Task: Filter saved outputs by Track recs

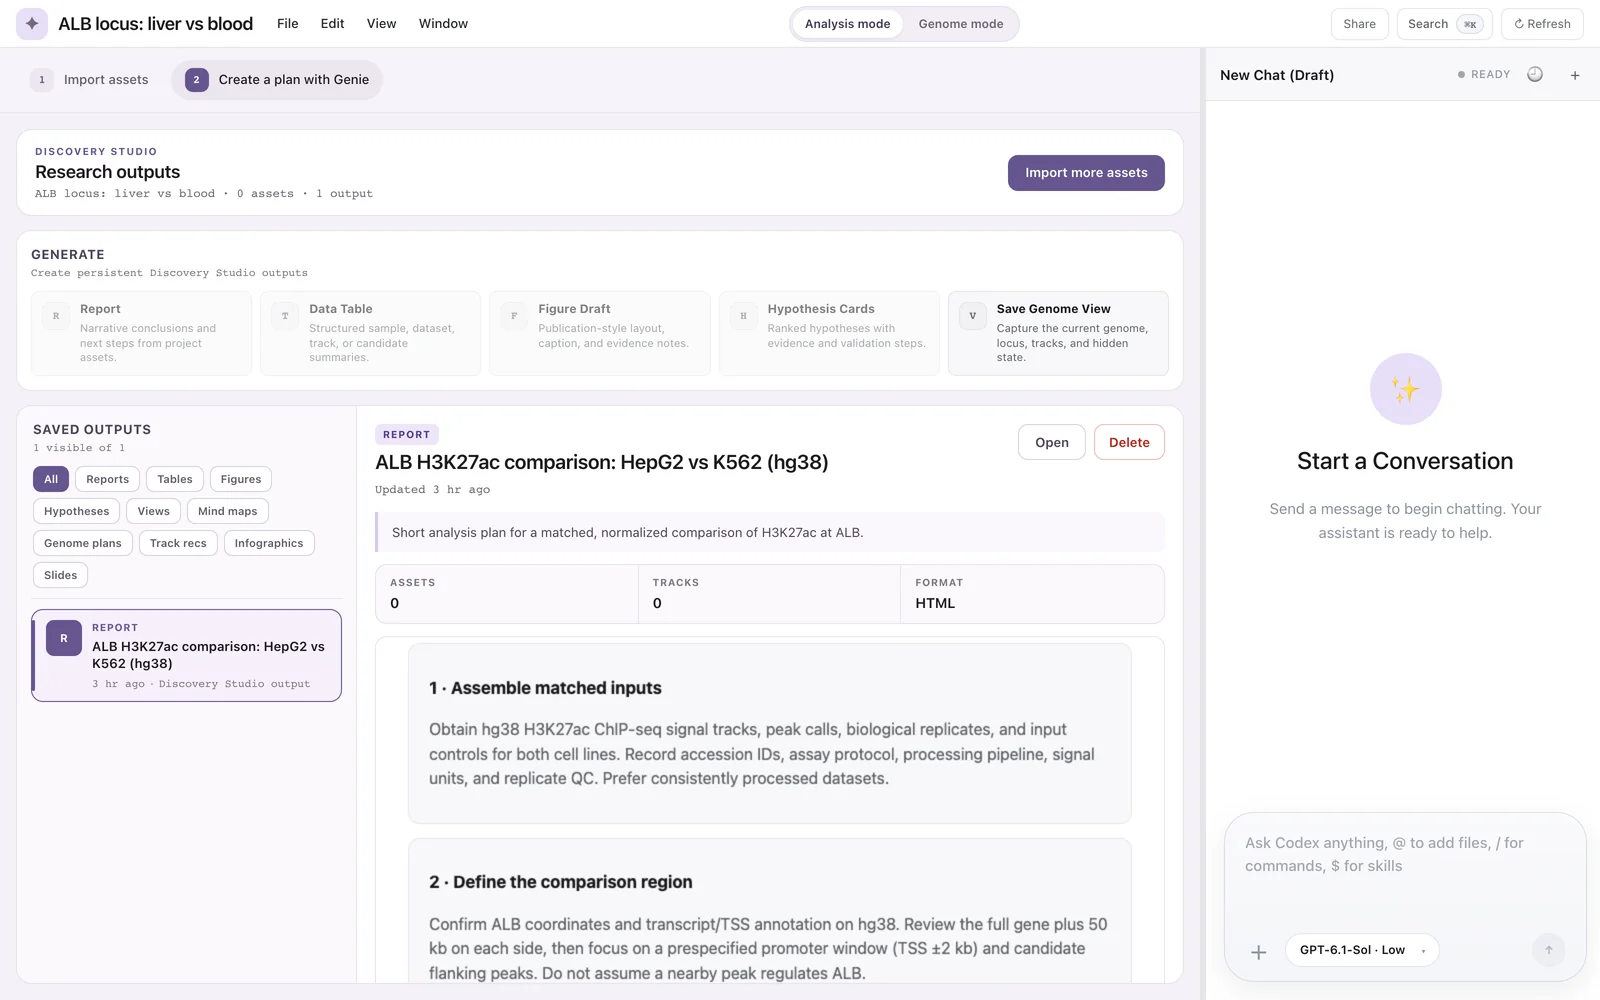Action: [x=178, y=543]
